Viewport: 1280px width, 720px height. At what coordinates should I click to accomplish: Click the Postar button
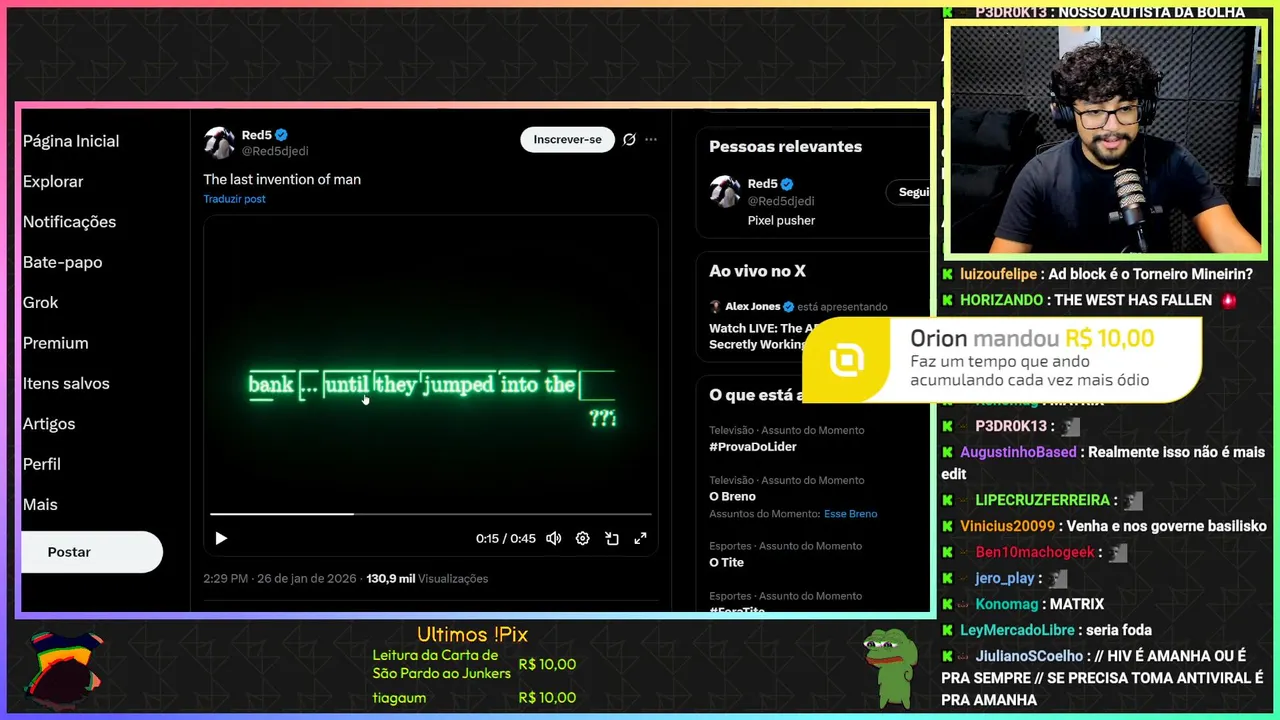(x=92, y=552)
